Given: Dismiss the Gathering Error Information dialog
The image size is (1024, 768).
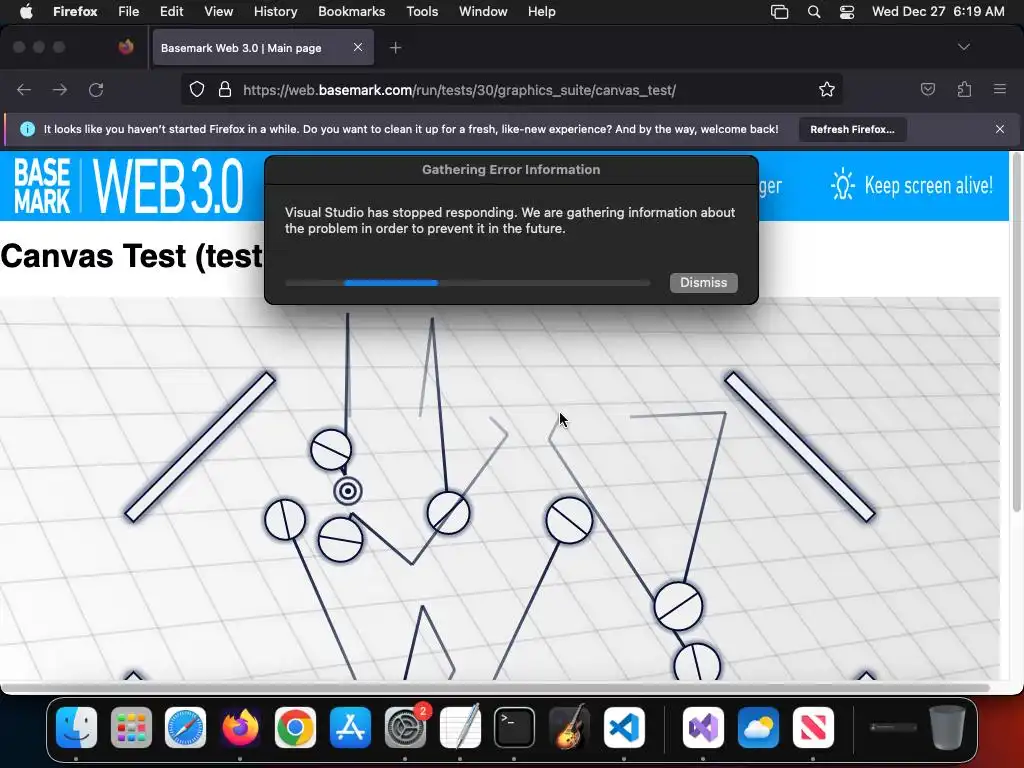Looking at the screenshot, I should 703,282.
